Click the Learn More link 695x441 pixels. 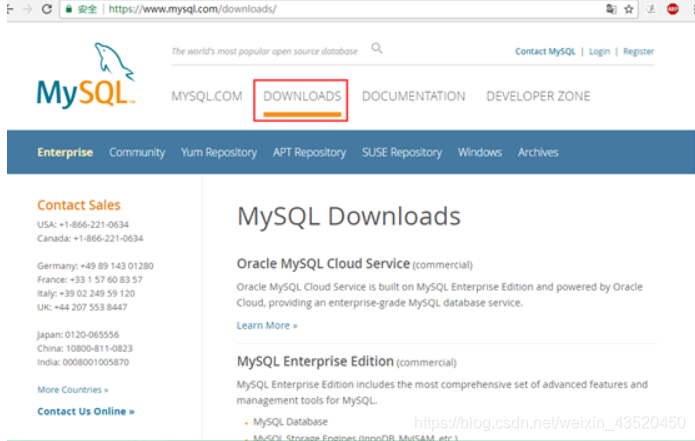[266, 325]
